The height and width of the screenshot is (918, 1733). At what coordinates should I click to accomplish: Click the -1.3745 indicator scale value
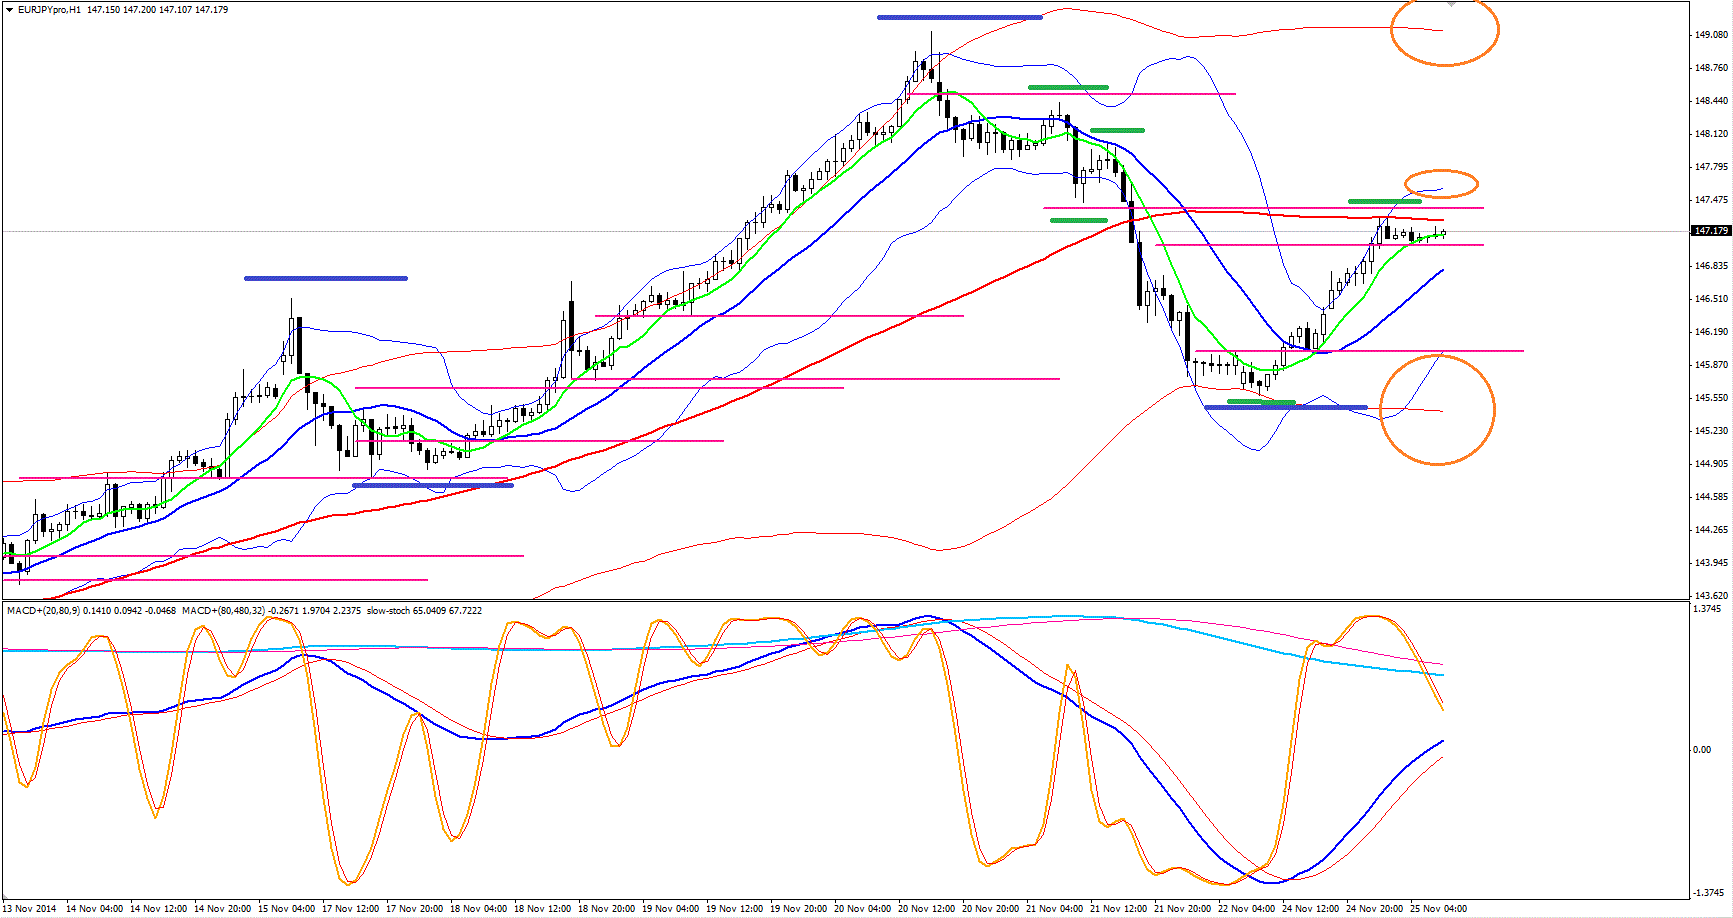pos(1707,893)
